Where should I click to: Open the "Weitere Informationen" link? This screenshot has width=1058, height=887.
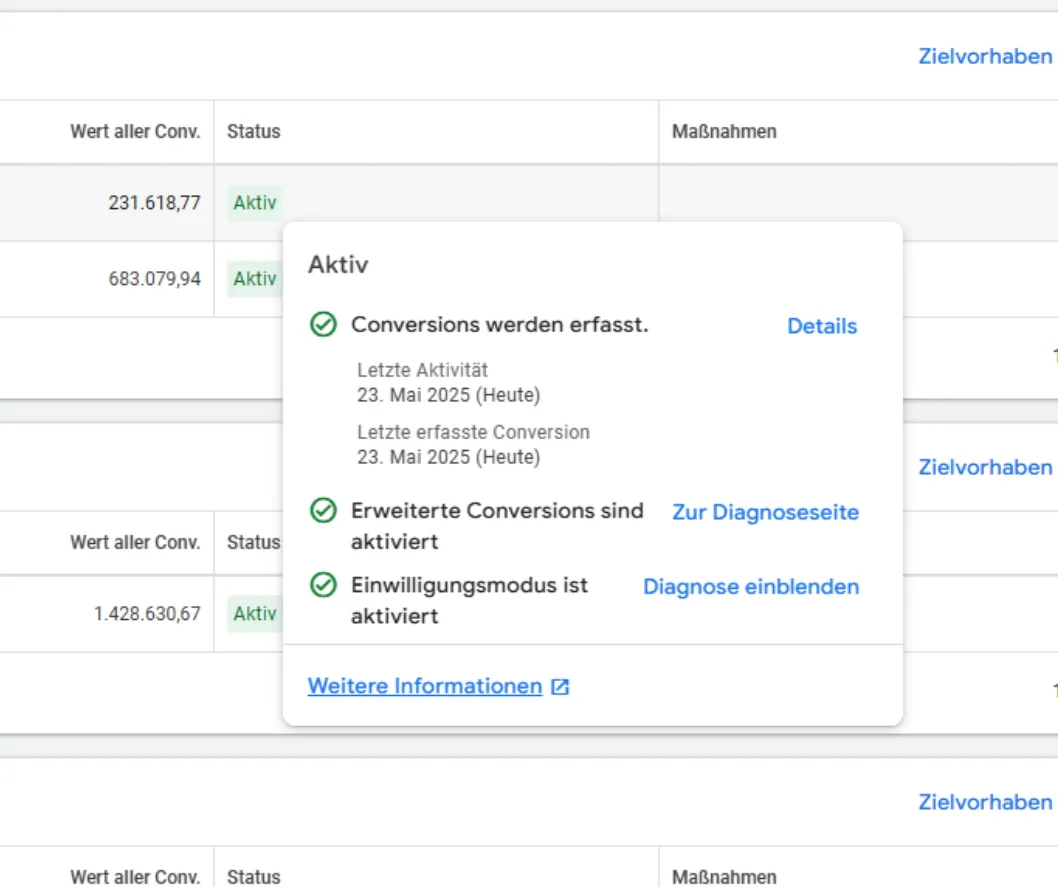[425, 686]
